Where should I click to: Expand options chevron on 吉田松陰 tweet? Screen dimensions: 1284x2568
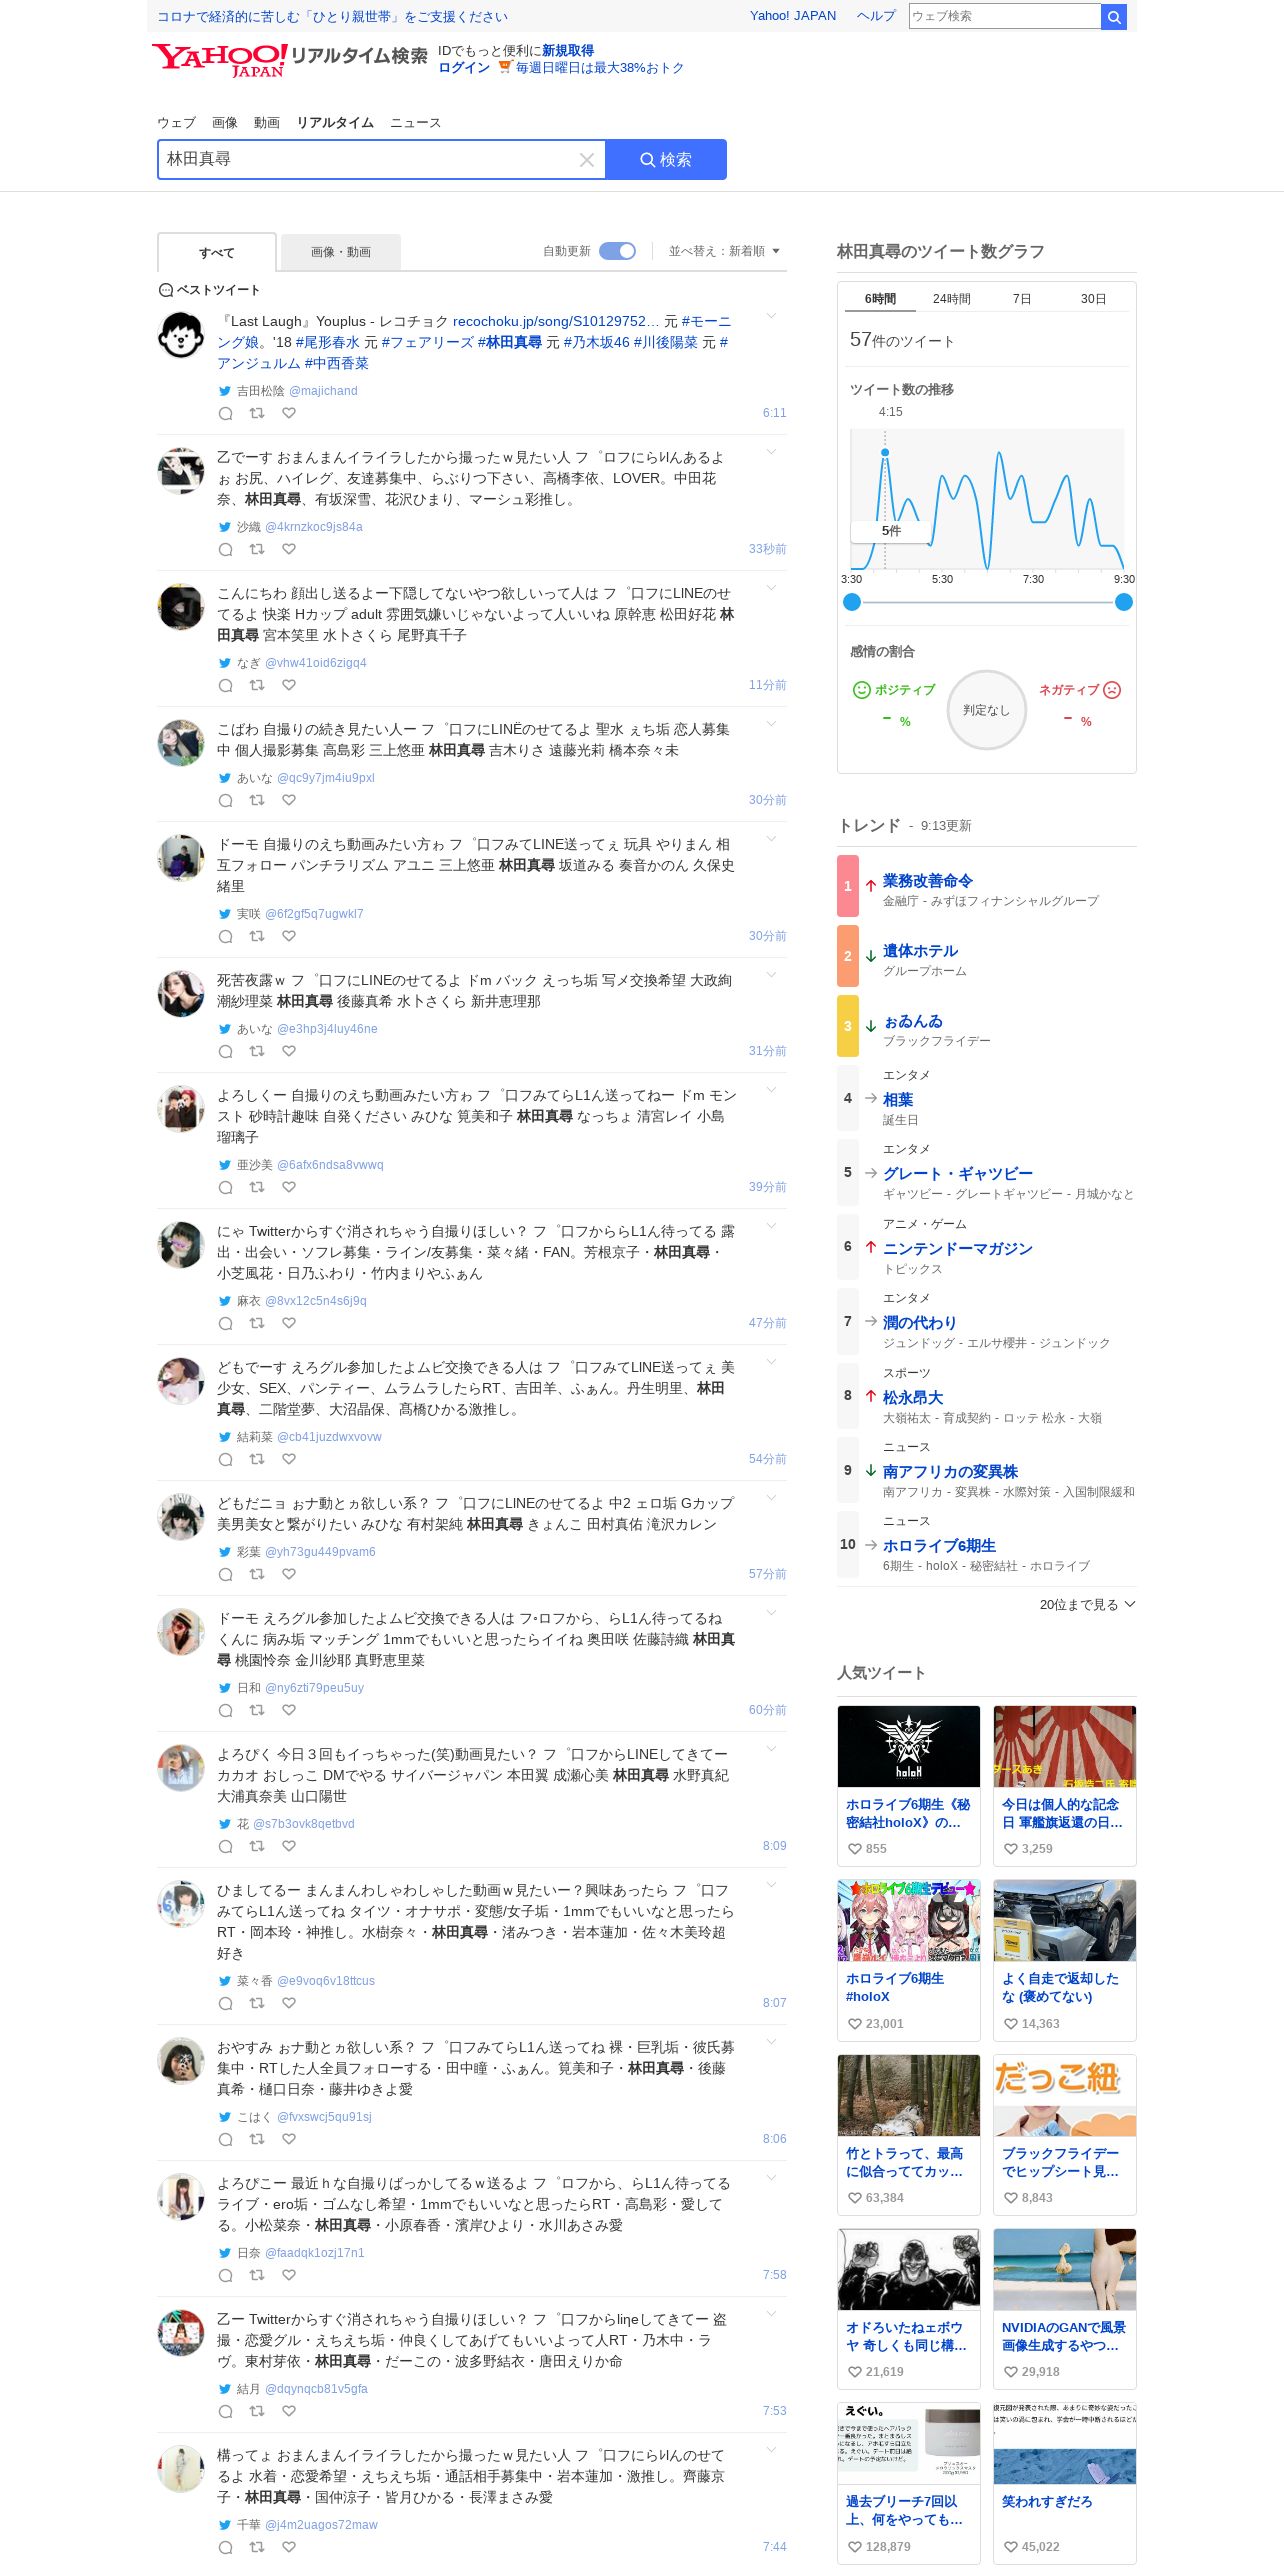(x=771, y=316)
